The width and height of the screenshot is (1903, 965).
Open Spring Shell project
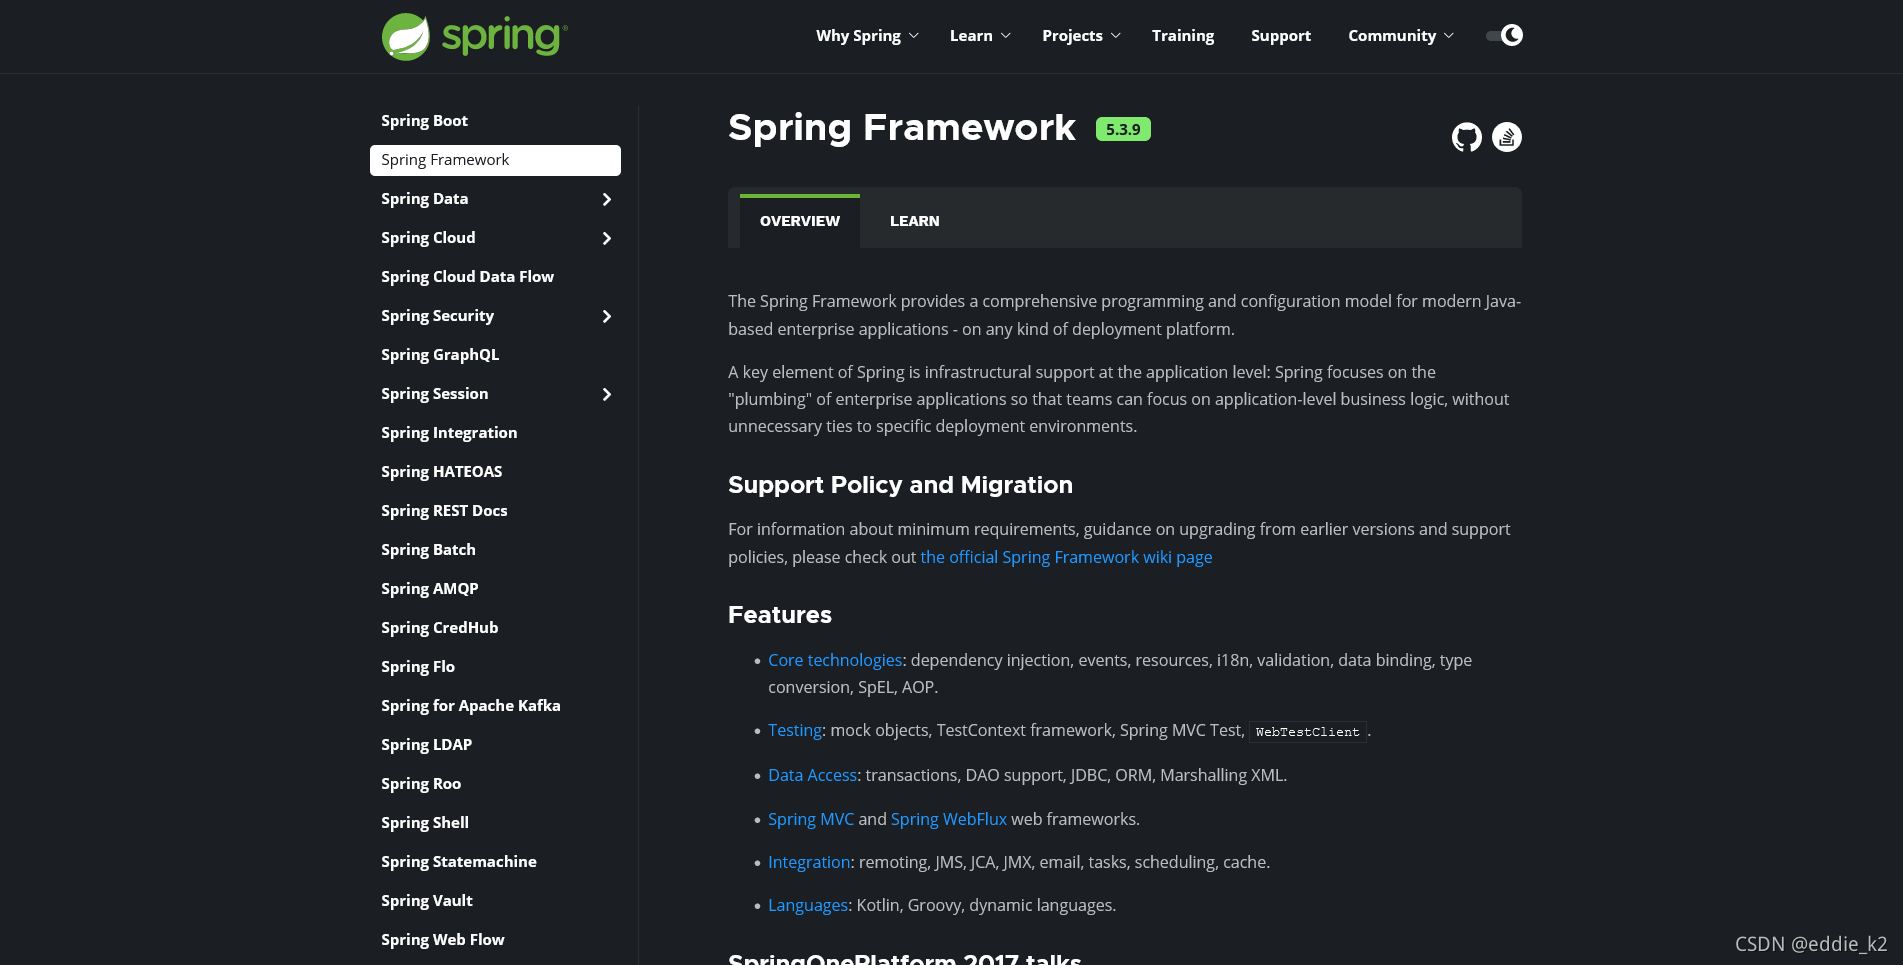[x=425, y=823]
